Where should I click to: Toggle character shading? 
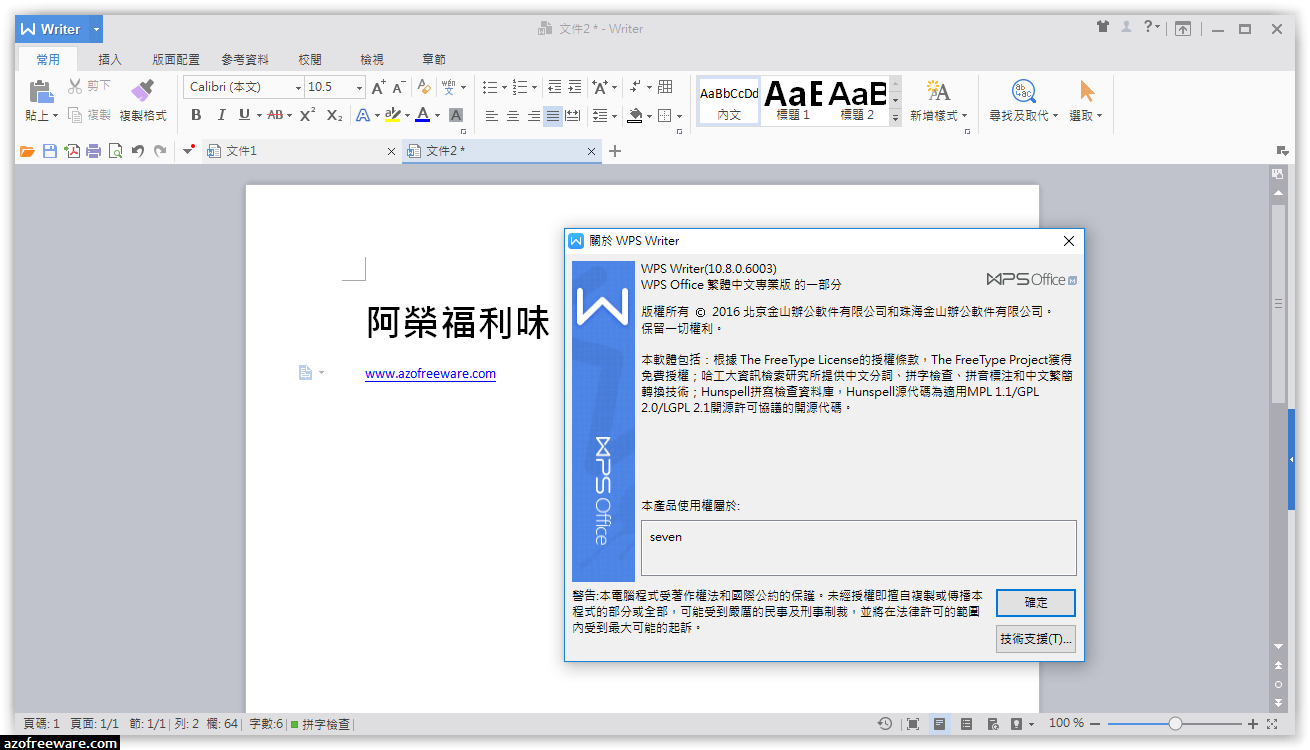[x=456, y=115]
